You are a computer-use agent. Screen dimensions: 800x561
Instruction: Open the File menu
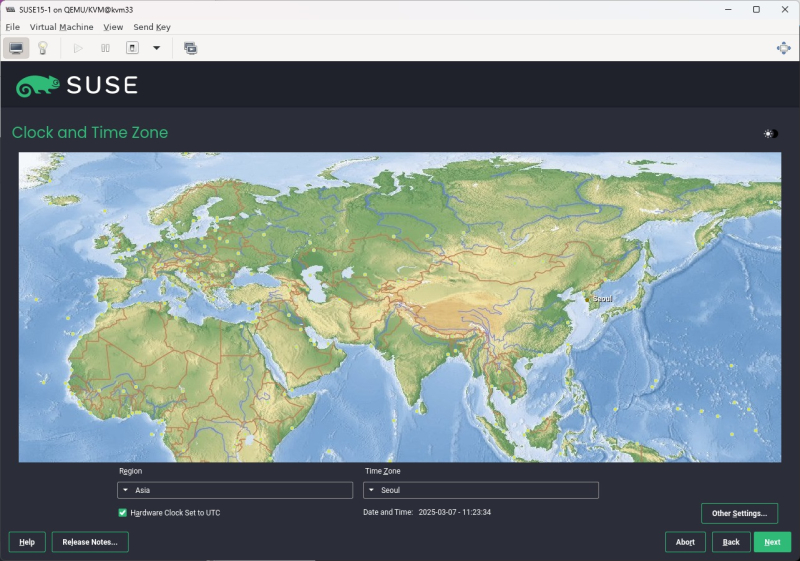pyautogui.click(x=13, y=27)
